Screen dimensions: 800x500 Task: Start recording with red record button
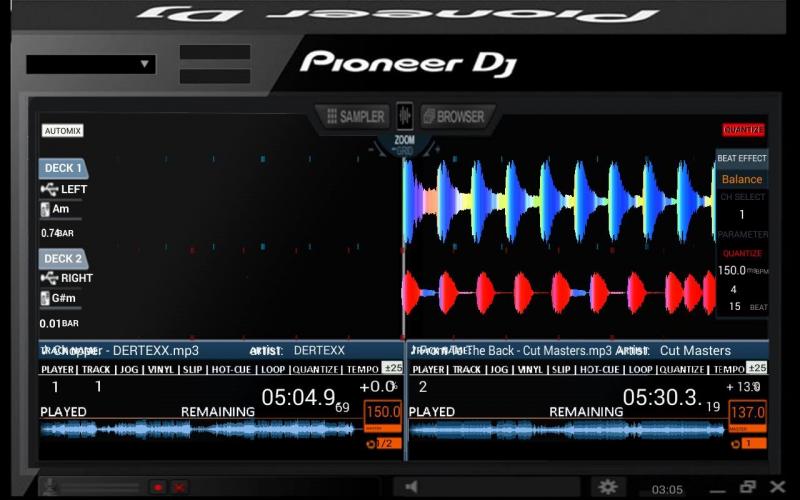158,488
